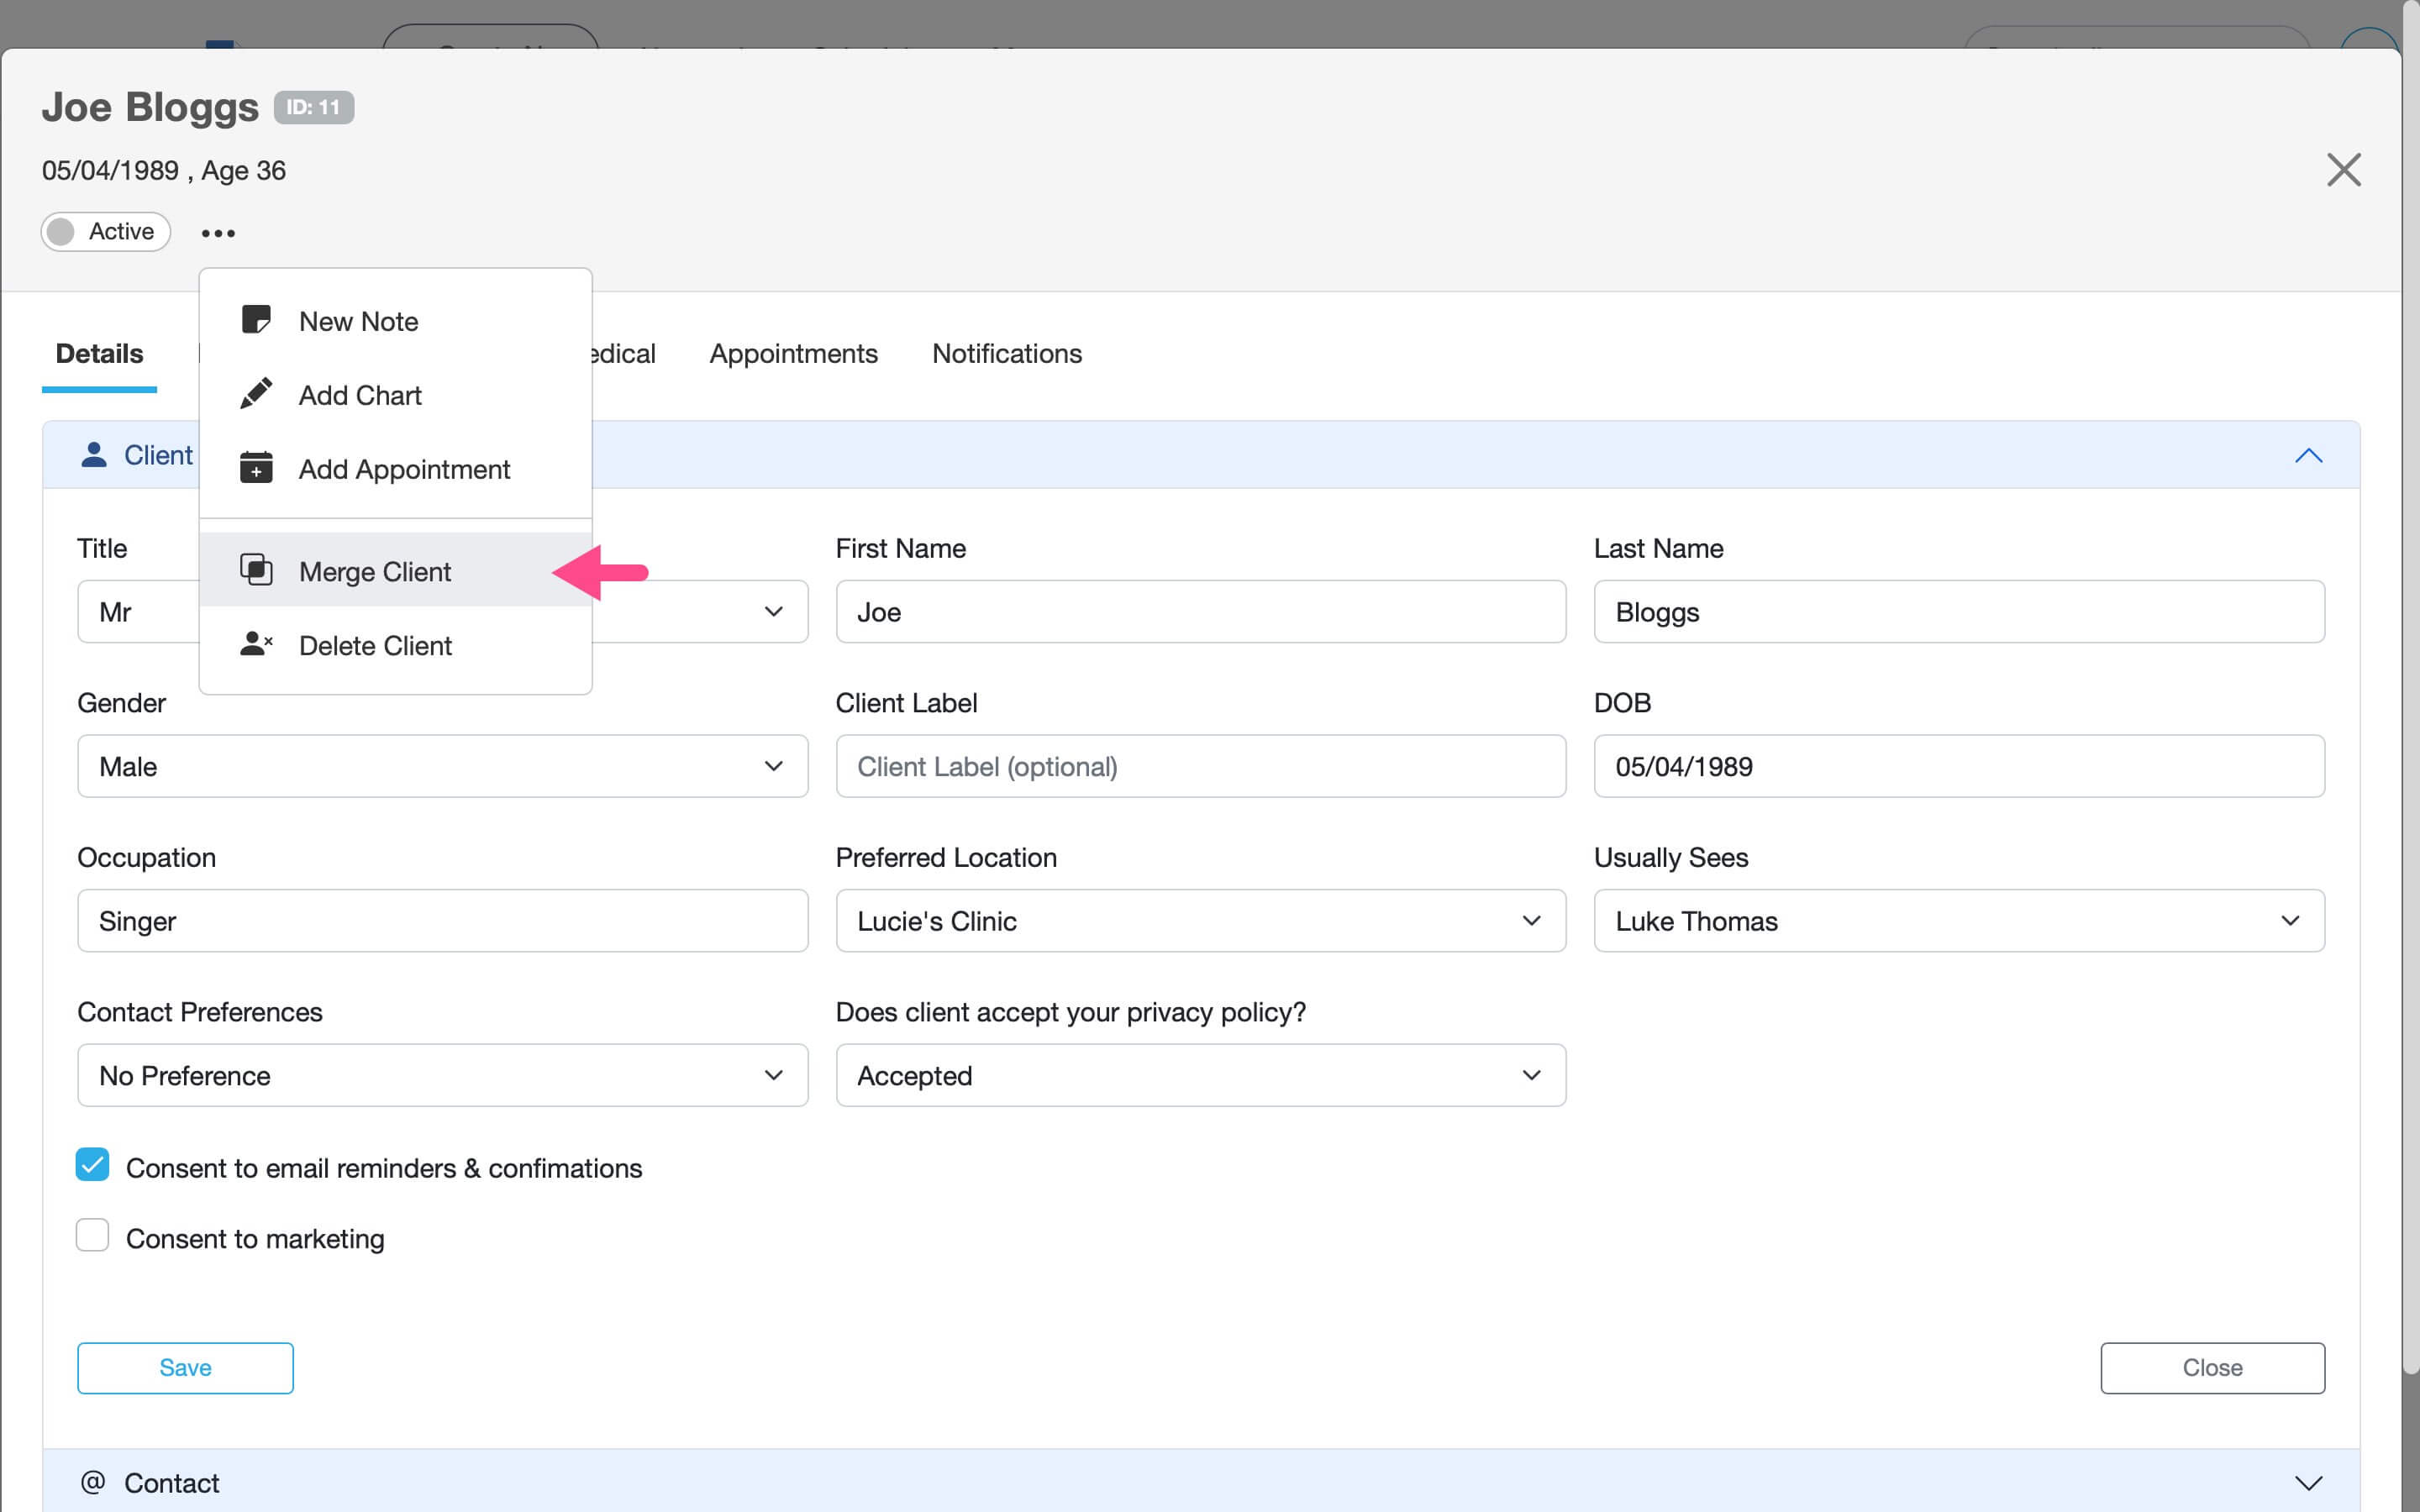The width and height of the screenshot is (2420, 1512).
Task: Click the Occupation input field
Action: tap(442, 921)
